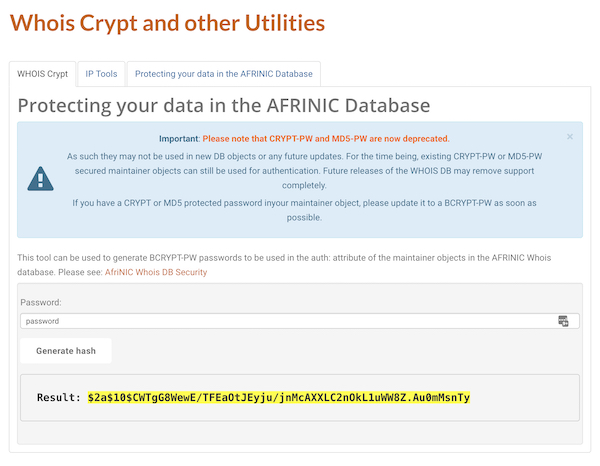Viewport: 600px width, 466px height.
Task: Click the Protecting your data section heading
Action: point(224,106)
